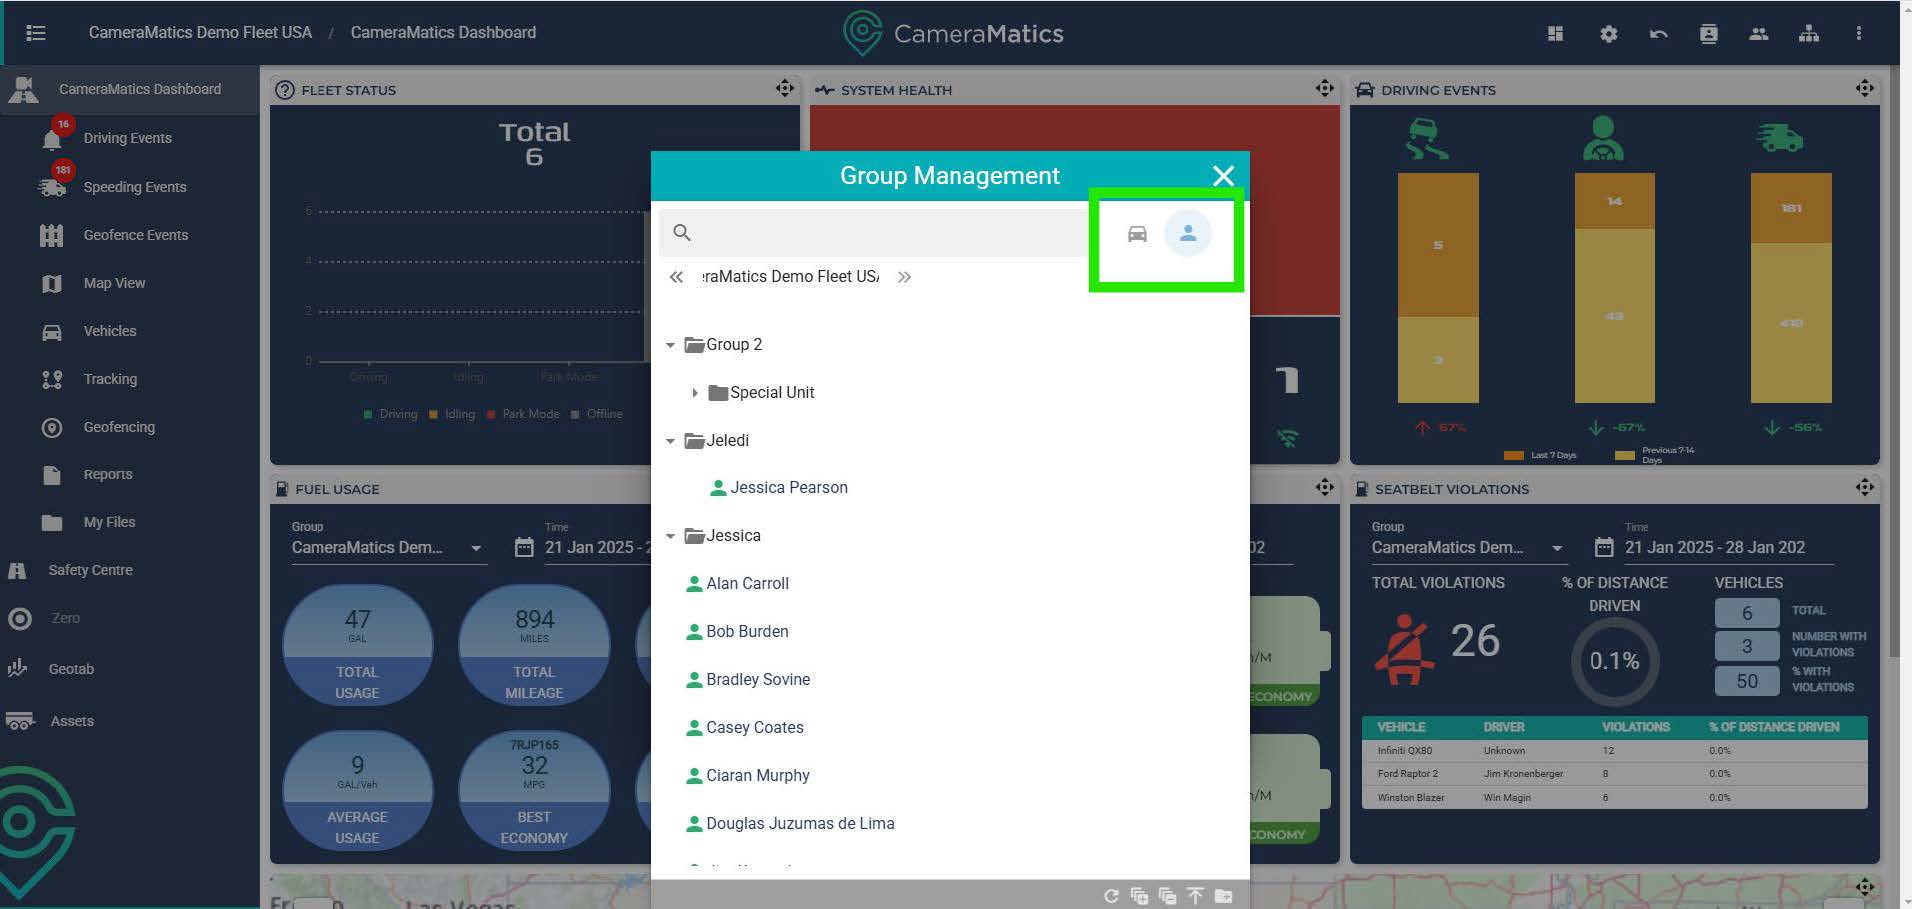The height and width of the screenshot is (909, 1912).
Task: Click Idling legend swatch in Fleet Status
Action: 434,415
